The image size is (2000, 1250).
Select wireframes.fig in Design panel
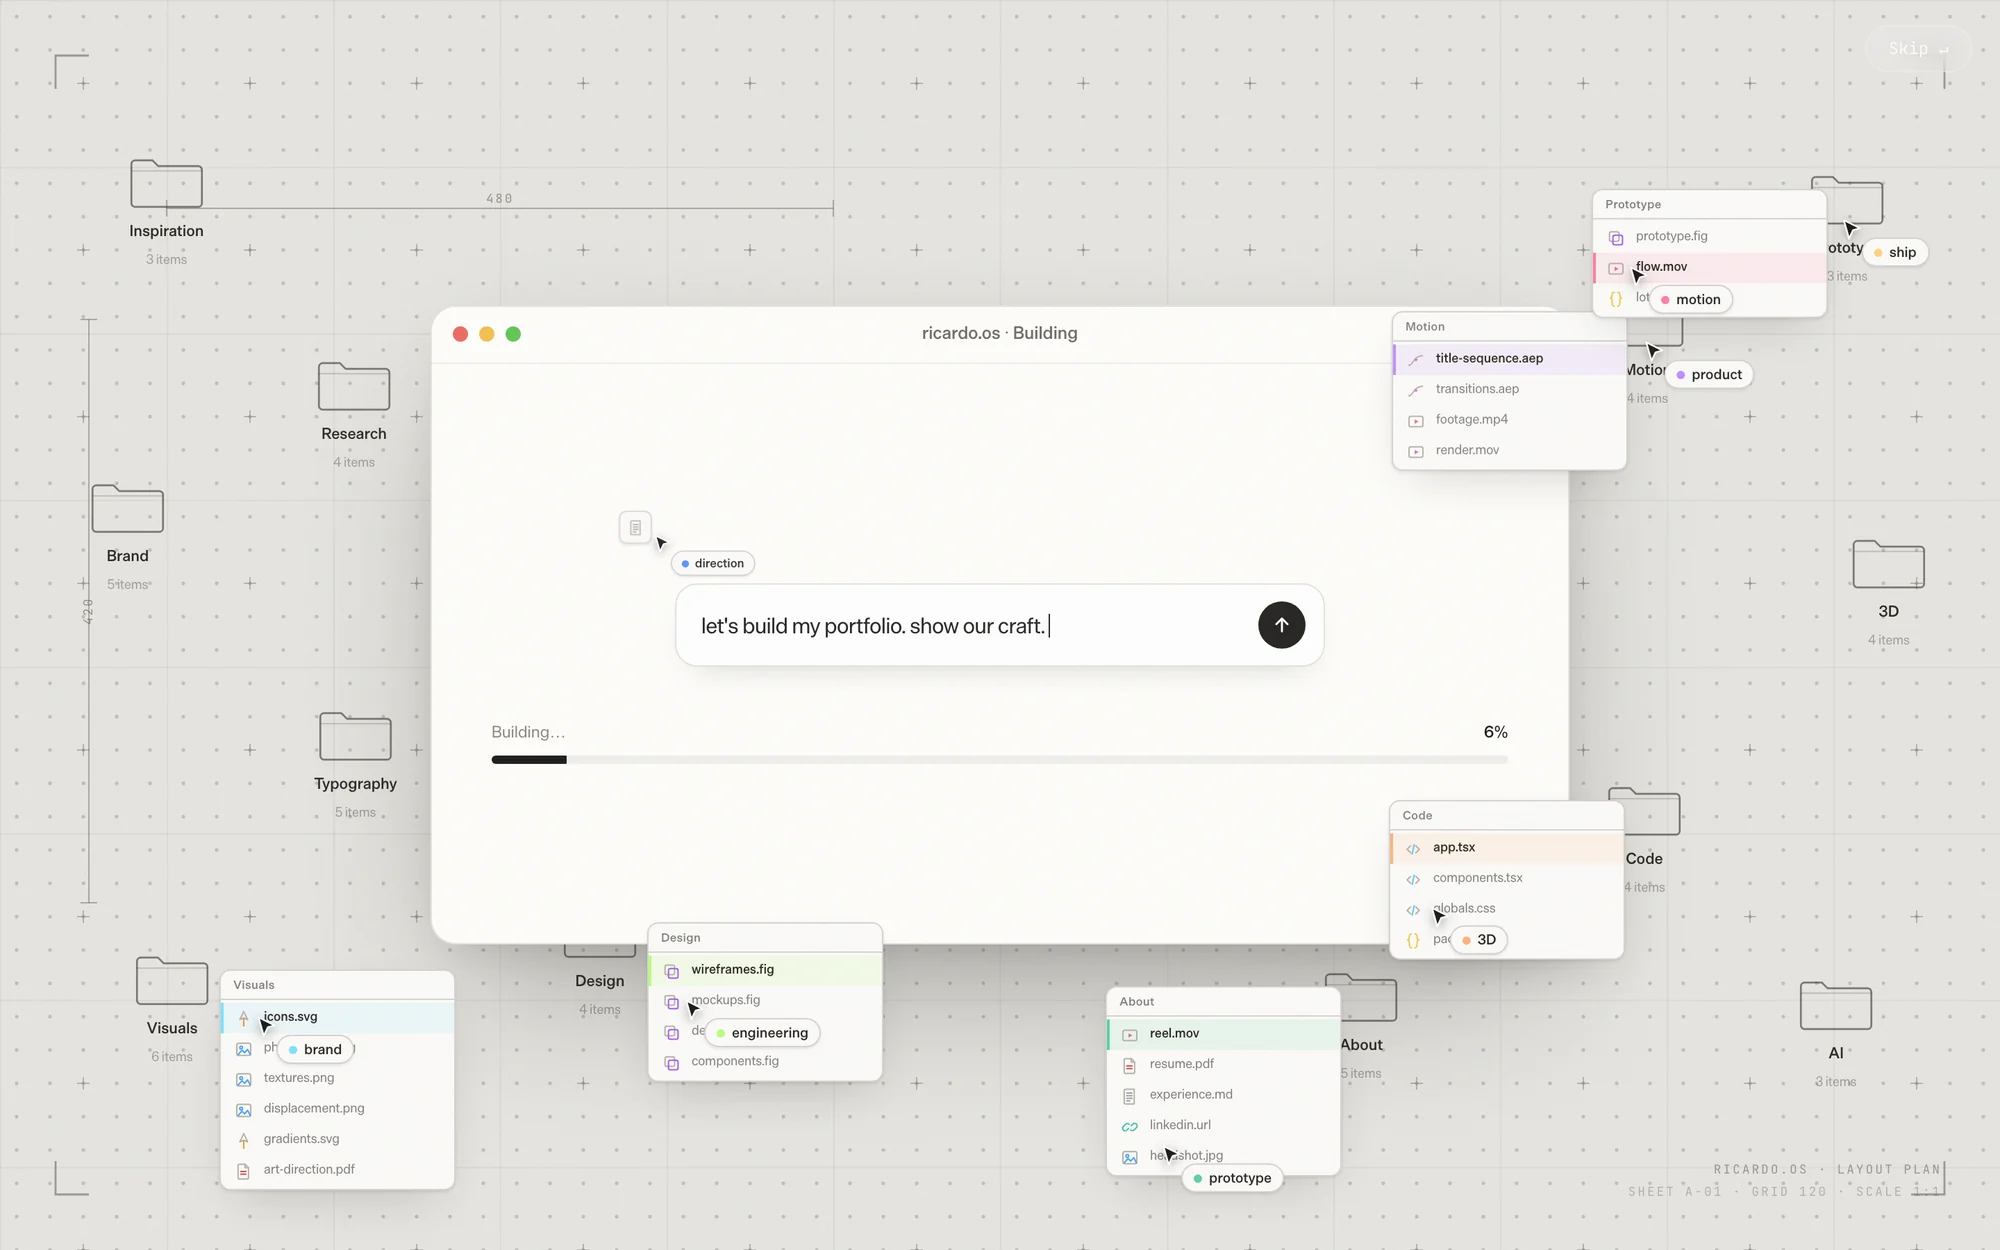pyautogui.click(x=765, y=969)
